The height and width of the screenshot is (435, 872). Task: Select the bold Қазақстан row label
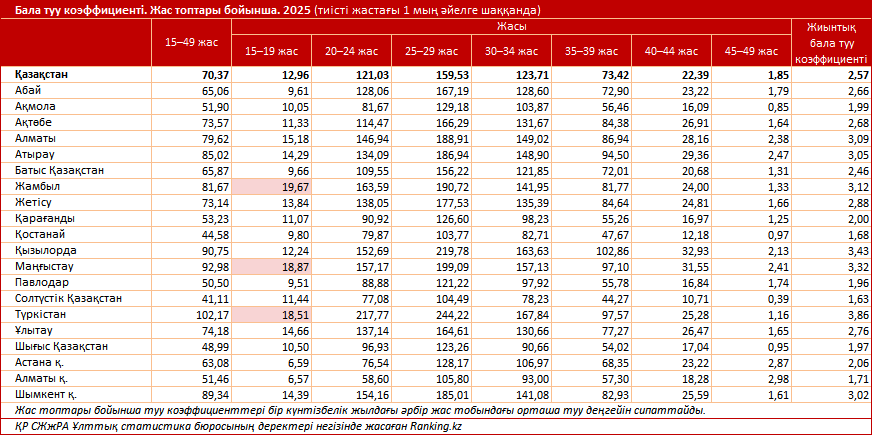pyautogui.click(x=43, y=75)
